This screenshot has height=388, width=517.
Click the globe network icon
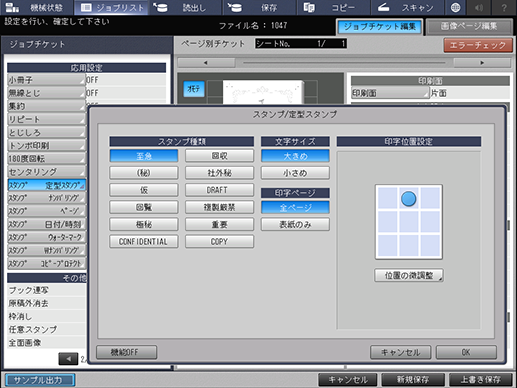pos(455,7)
